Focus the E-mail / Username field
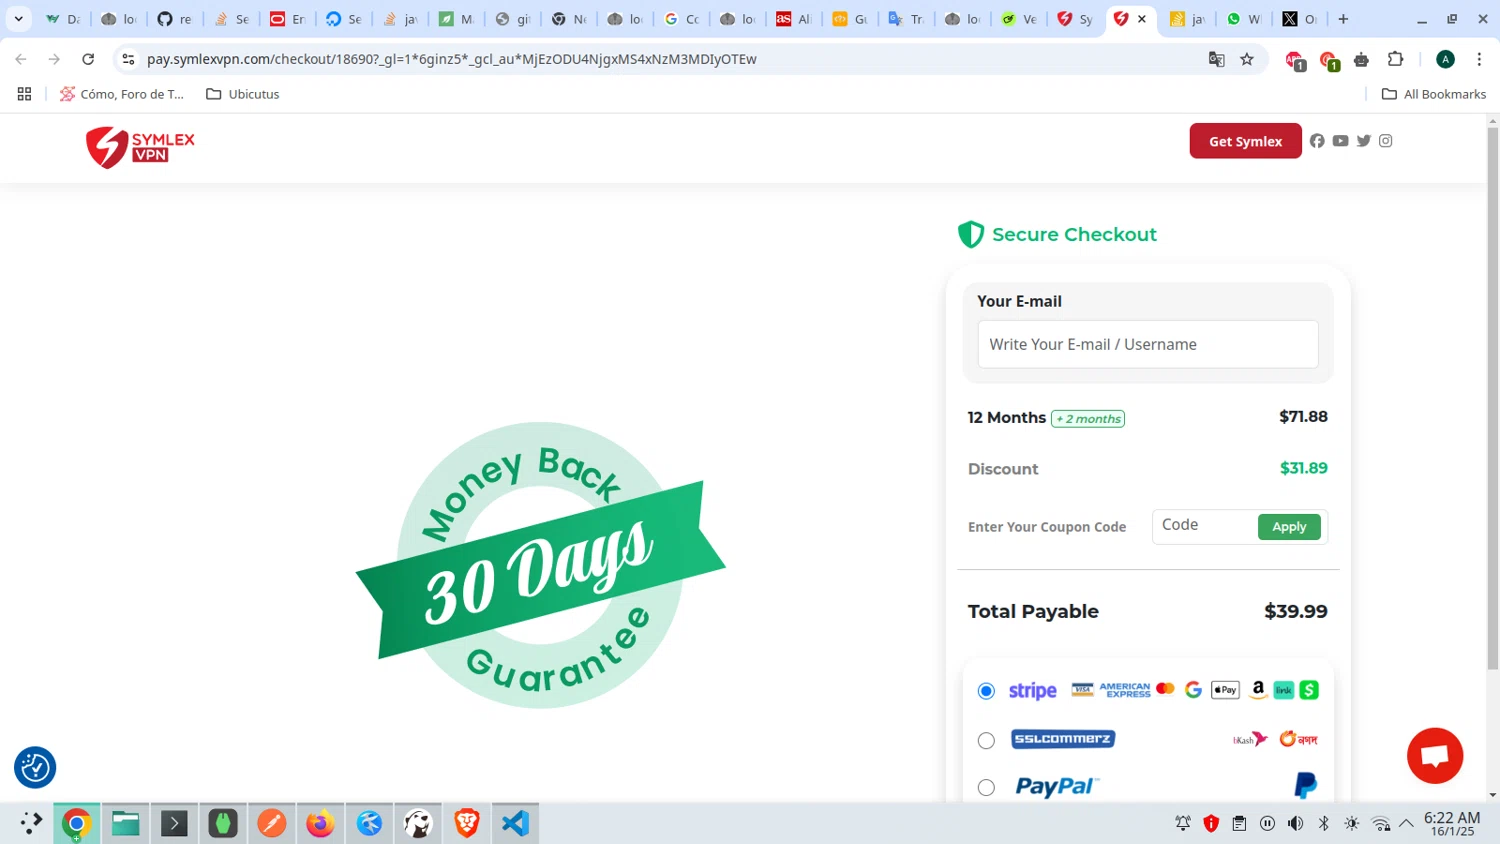This screenshot has height=844, width=1500. coord(1148,344)
